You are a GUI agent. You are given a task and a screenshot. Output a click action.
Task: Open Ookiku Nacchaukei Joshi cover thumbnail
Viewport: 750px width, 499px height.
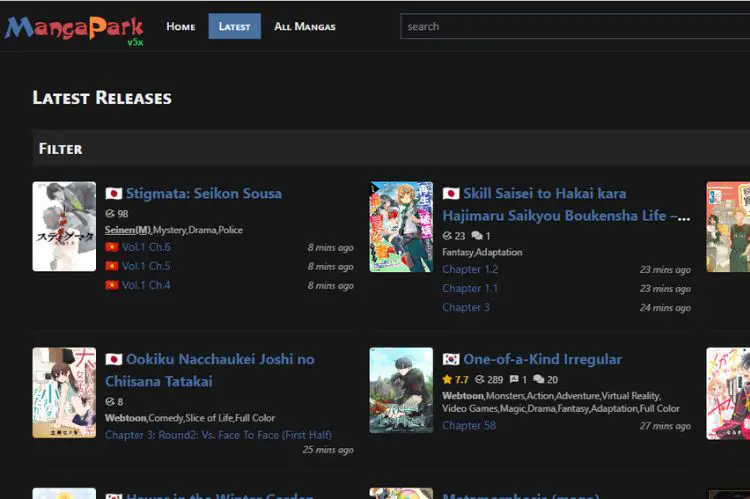tap(64, 392)
